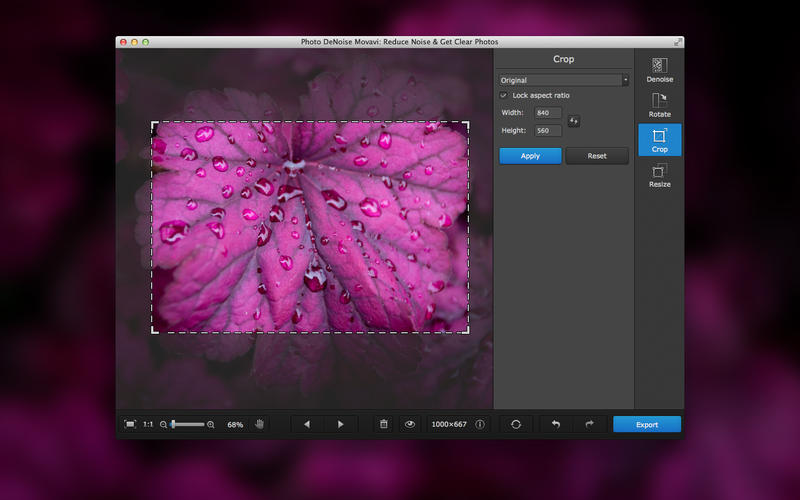Click the bottom-left crop corner handle

click(x=154, y=331)
